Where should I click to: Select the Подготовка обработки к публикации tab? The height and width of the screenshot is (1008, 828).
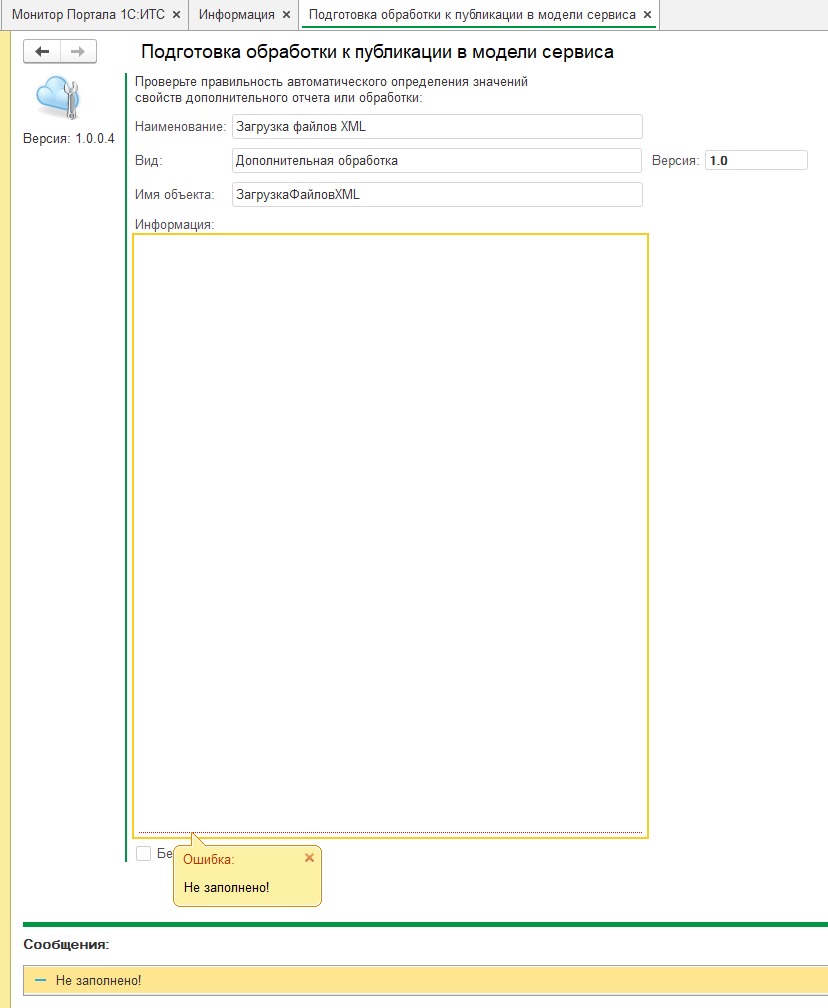coord(472,15)
